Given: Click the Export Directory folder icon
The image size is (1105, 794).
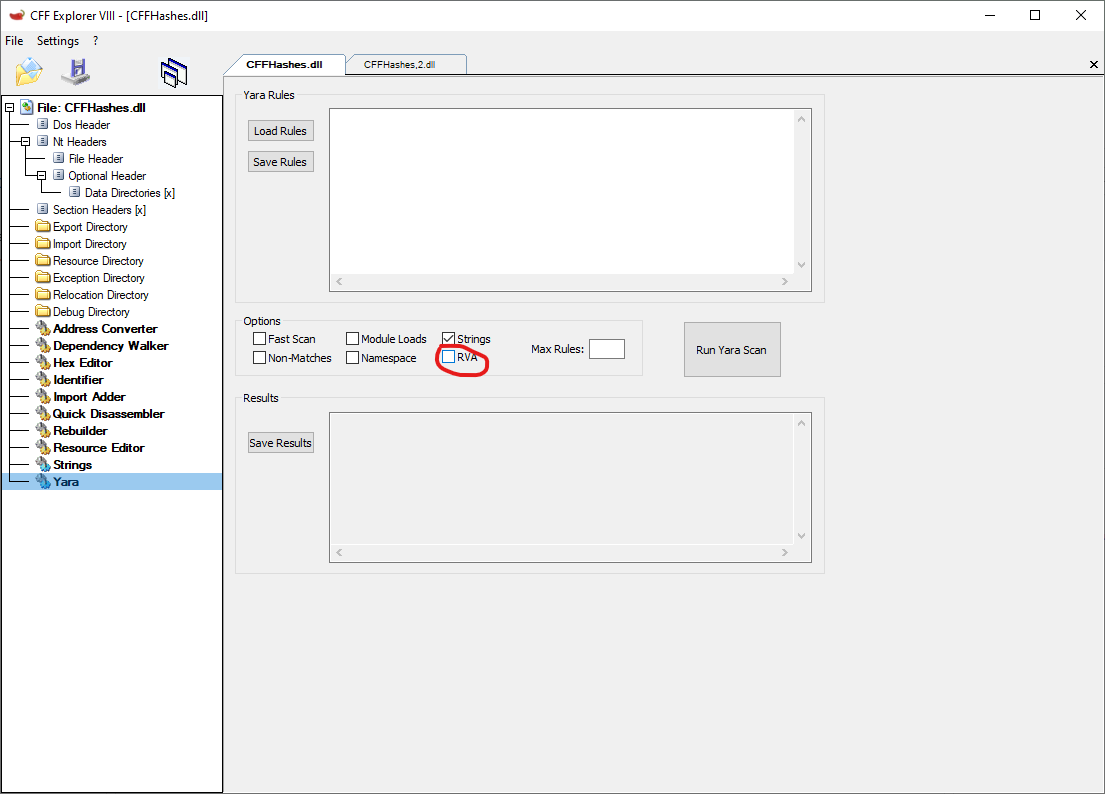Looking at the screenshot, I should click(43, 226).
